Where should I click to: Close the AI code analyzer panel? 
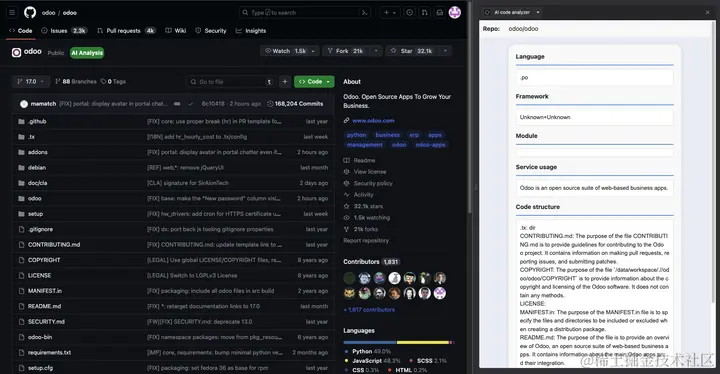click(x=708, y=12)
